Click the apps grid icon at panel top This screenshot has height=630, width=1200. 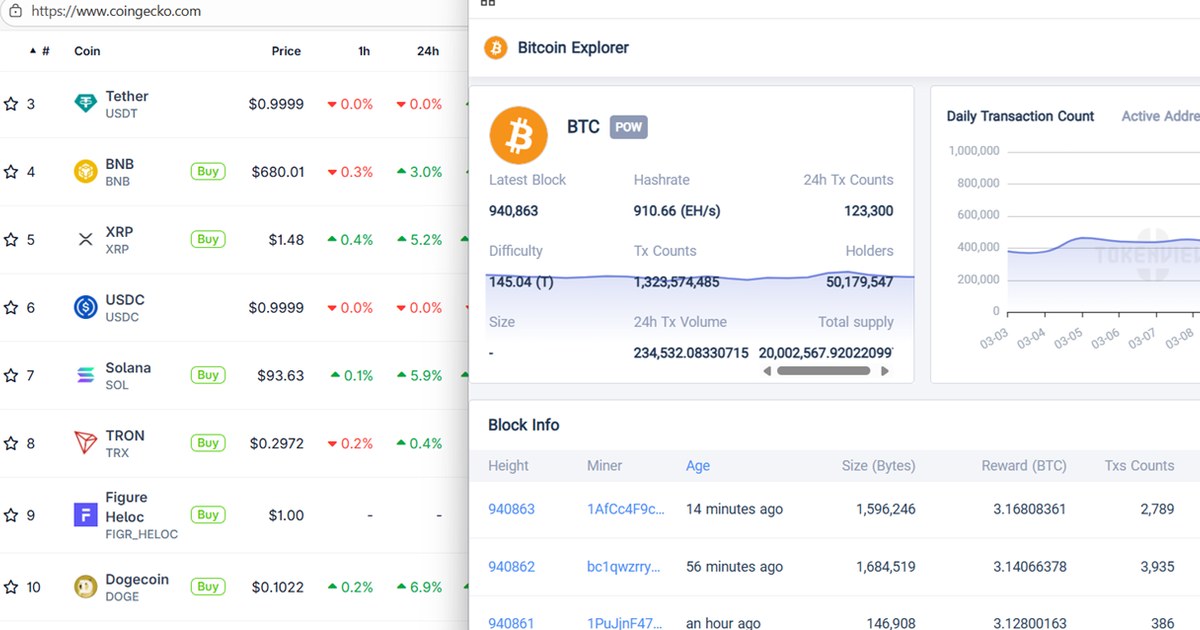tap(487, 4)
